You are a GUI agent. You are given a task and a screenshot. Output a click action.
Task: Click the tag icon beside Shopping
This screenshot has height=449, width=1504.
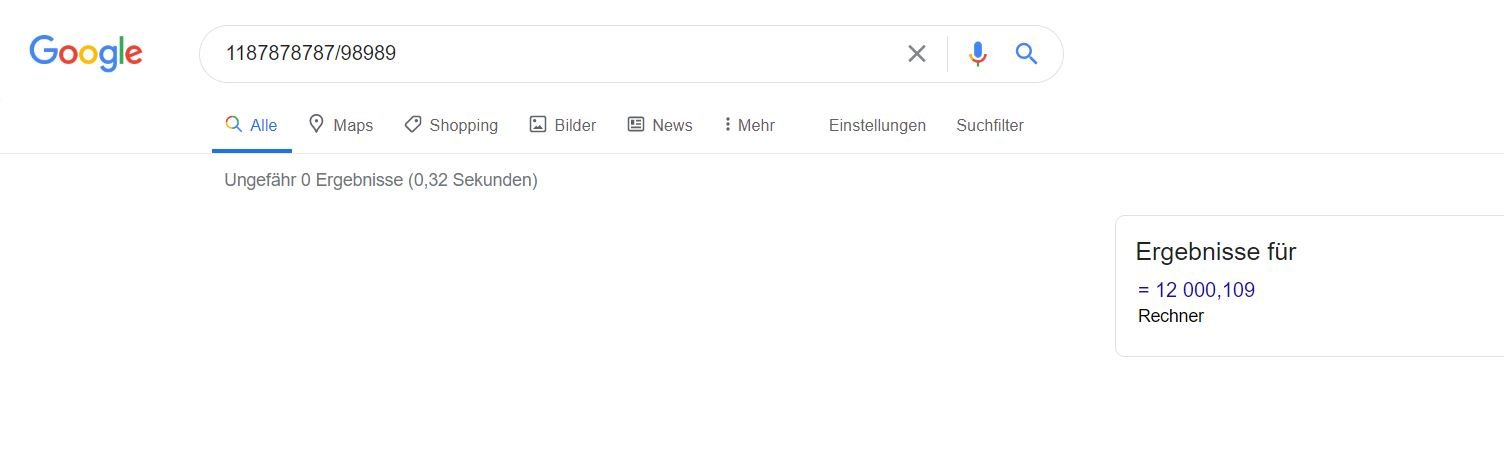point(412,124)
